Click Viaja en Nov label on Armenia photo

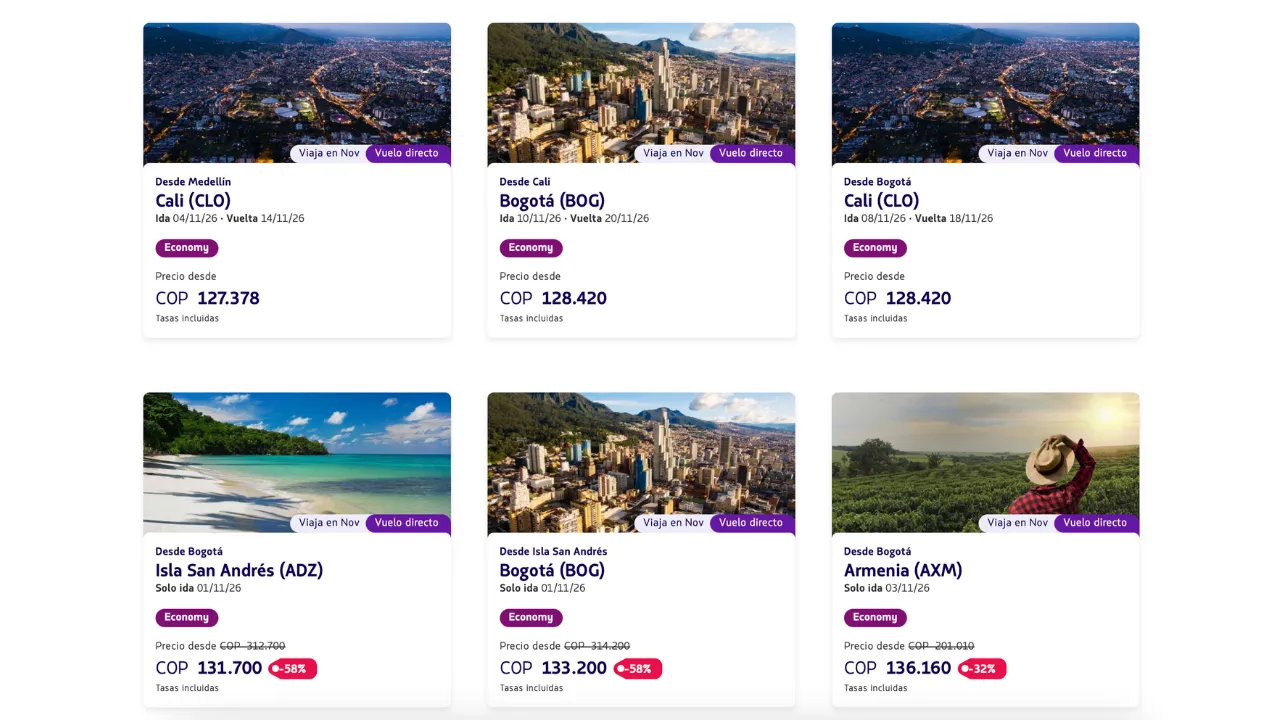point(1017,523)
